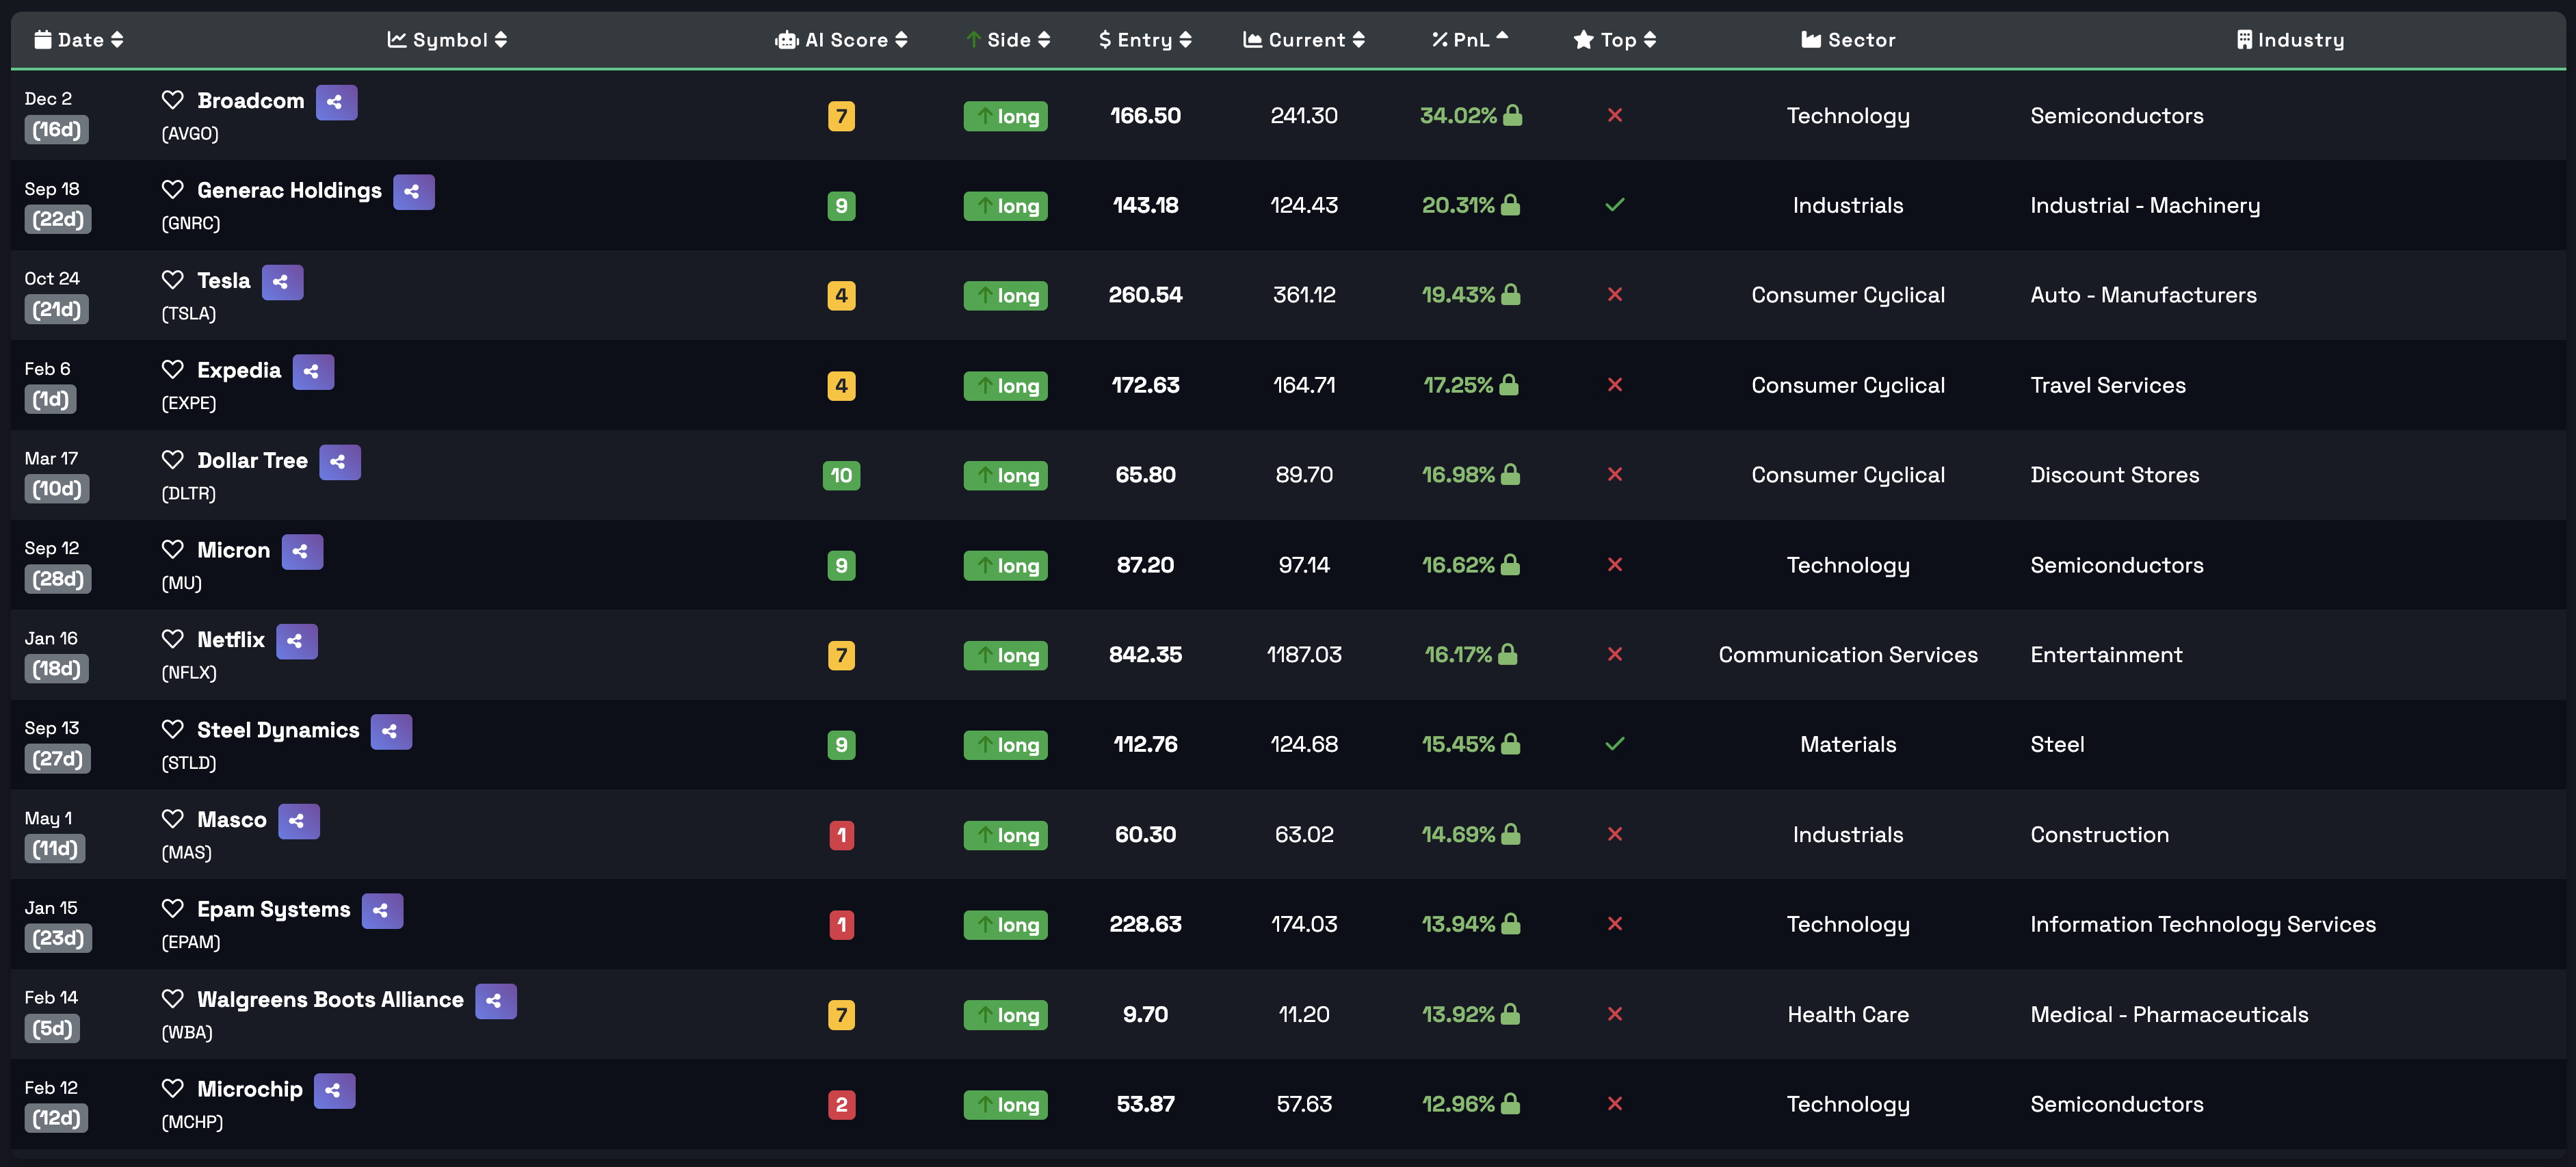Click the long badge in Masco's row
The width and height of the screenshot is (2576, 1167).
pyautogui.click(x=1005, y=835)
